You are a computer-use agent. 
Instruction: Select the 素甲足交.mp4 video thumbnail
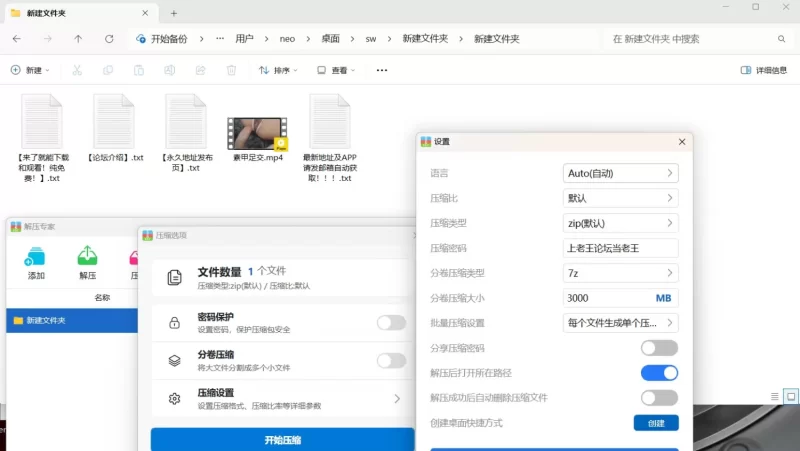[258, 134]
